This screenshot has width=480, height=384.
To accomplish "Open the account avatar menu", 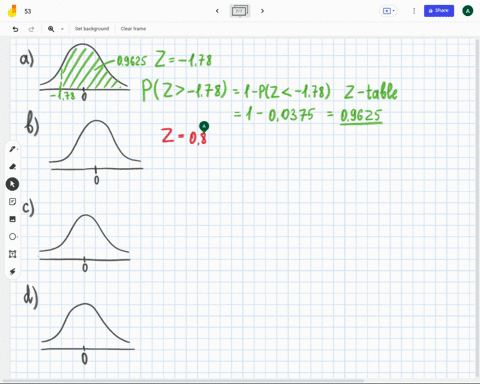I will (x=468, y=11).
